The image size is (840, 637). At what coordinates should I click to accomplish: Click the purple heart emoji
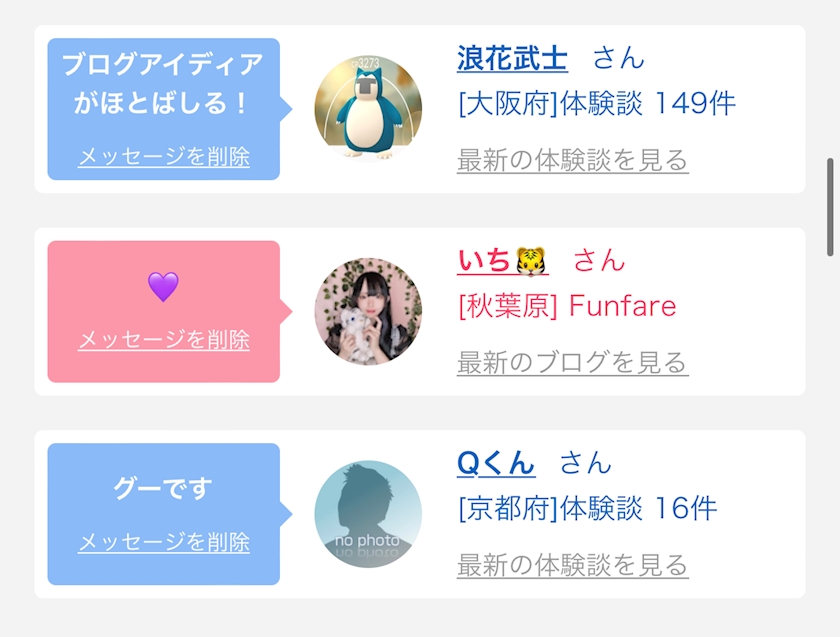163,287
